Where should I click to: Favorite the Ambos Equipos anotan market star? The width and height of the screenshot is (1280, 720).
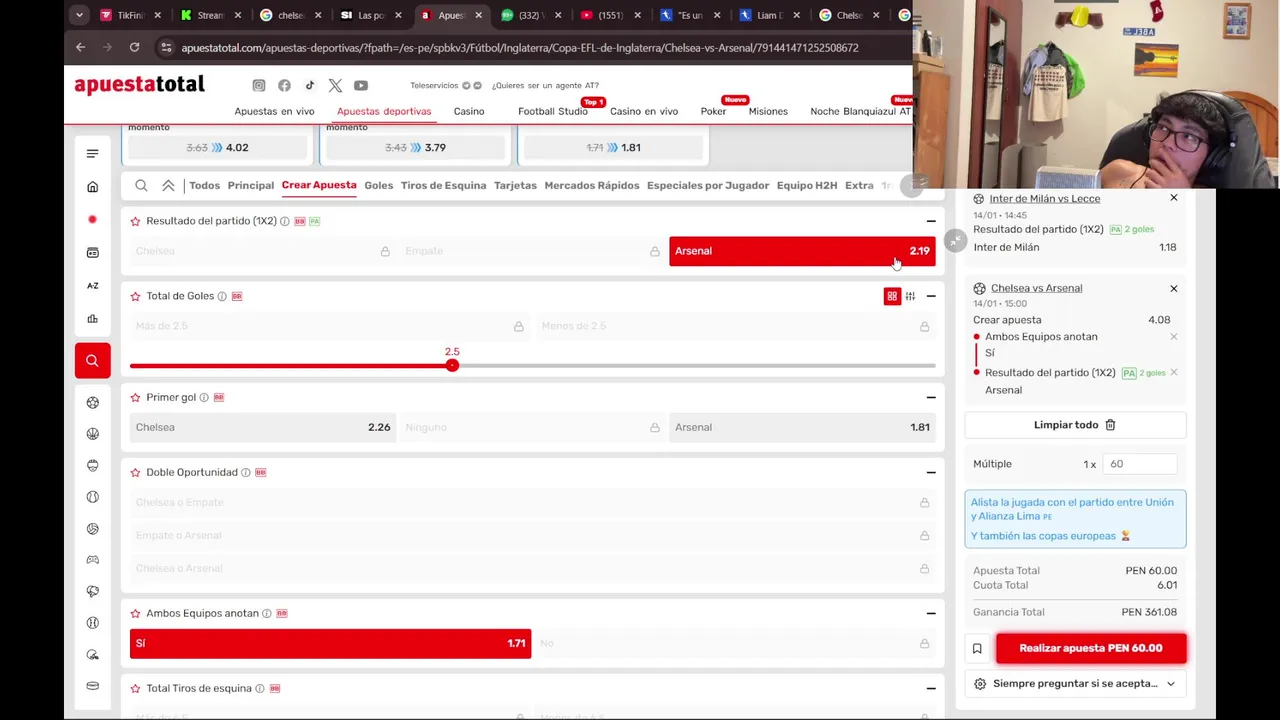(135, 613)
